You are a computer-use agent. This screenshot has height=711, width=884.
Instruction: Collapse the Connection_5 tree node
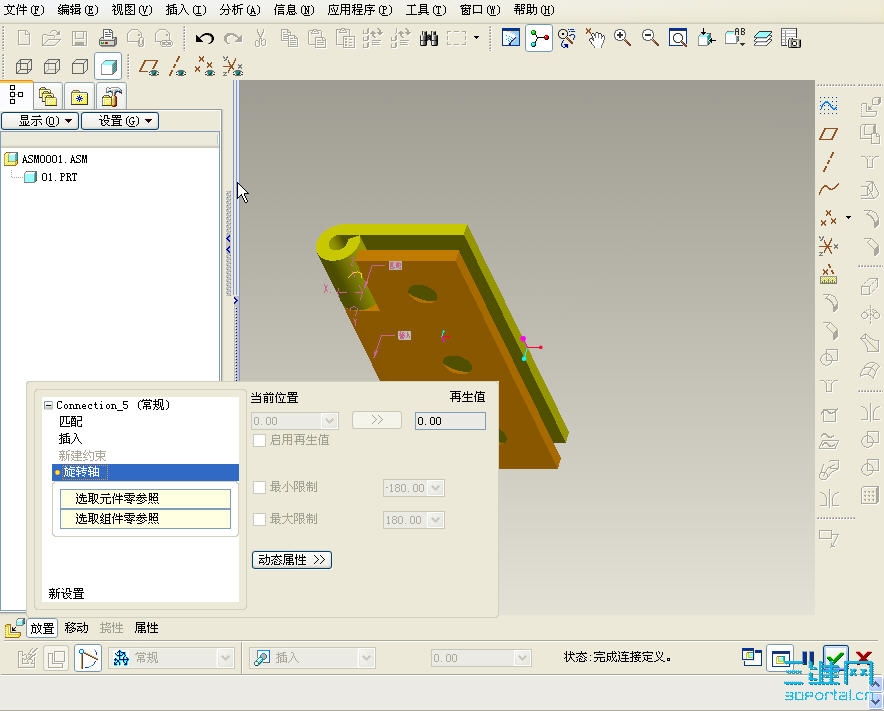click(48, 405)
